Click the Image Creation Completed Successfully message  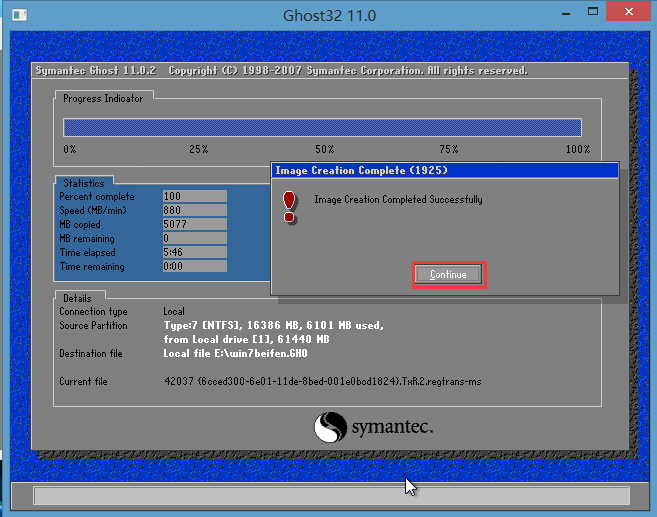tap(398, 199)
